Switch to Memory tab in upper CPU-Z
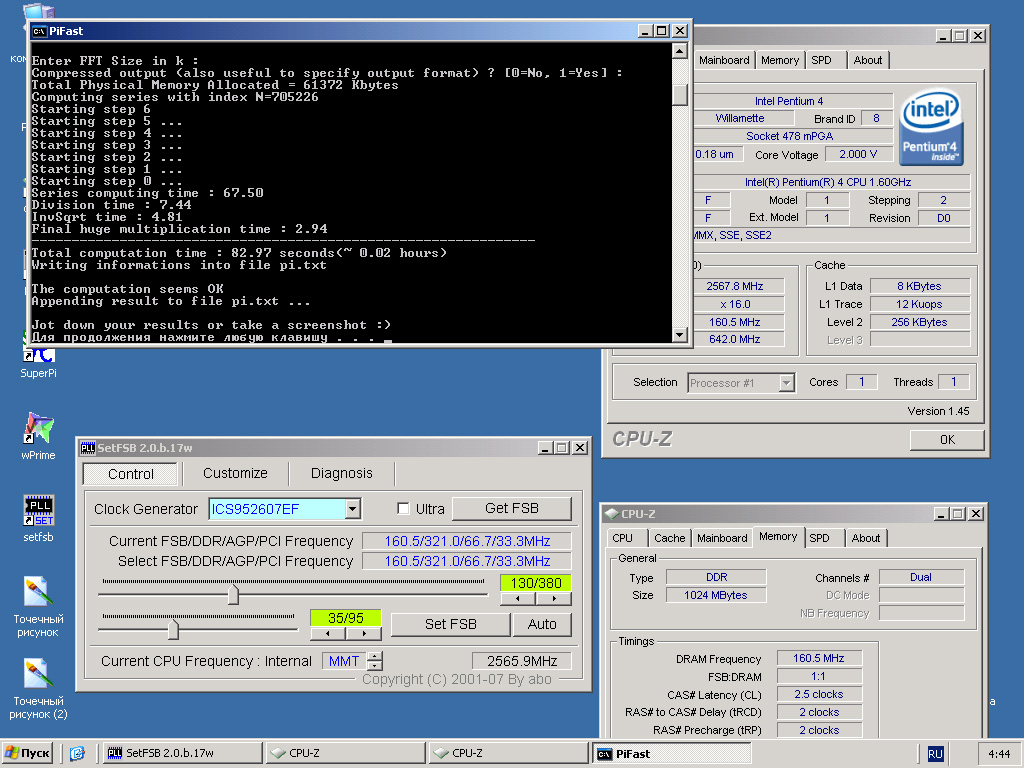Viewport: 1024px width, 768px height. [x=780, y=60]
